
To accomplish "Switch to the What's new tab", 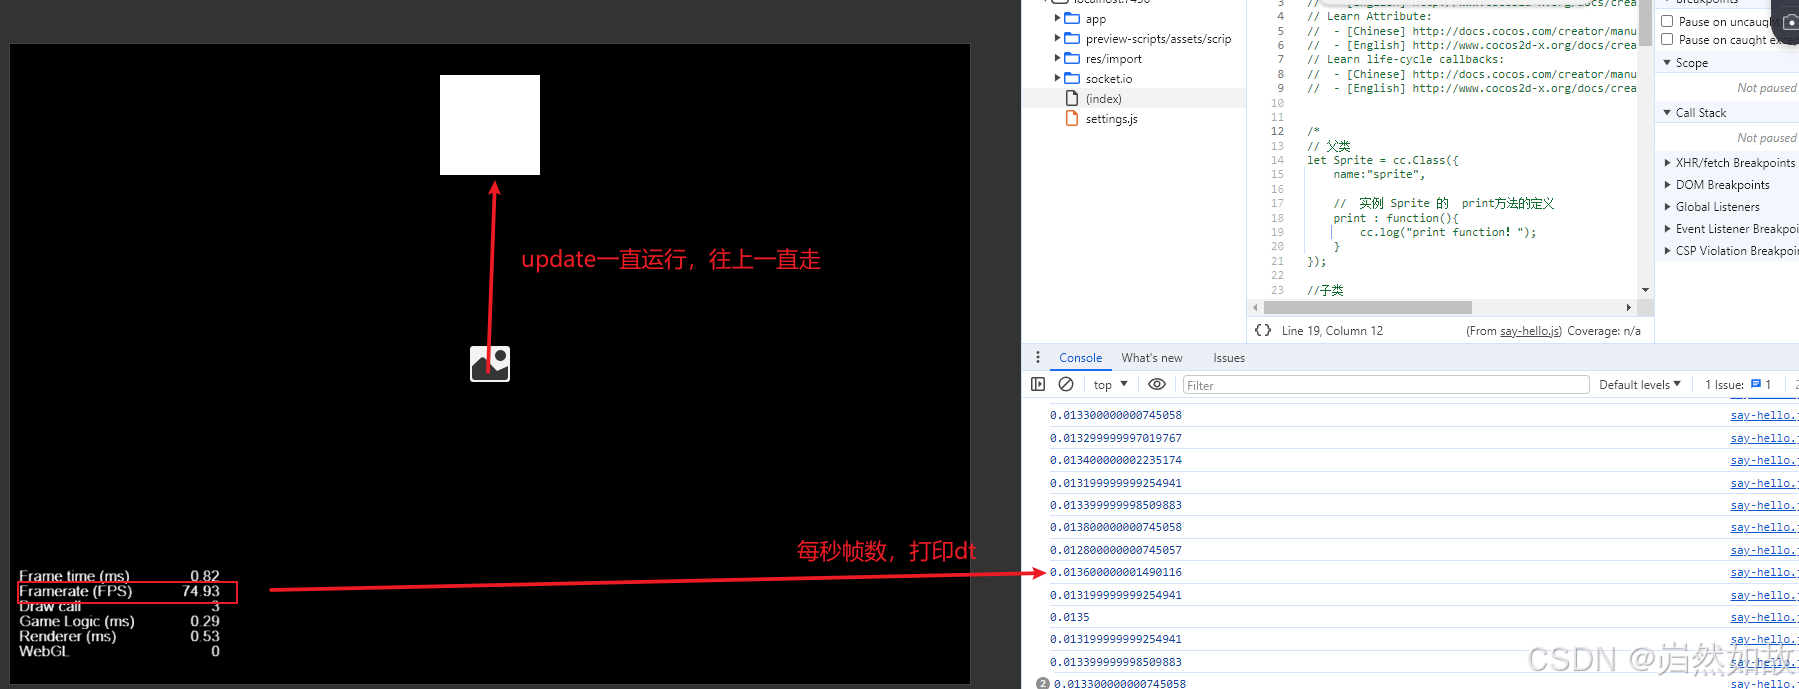I will coord(1152,357).
